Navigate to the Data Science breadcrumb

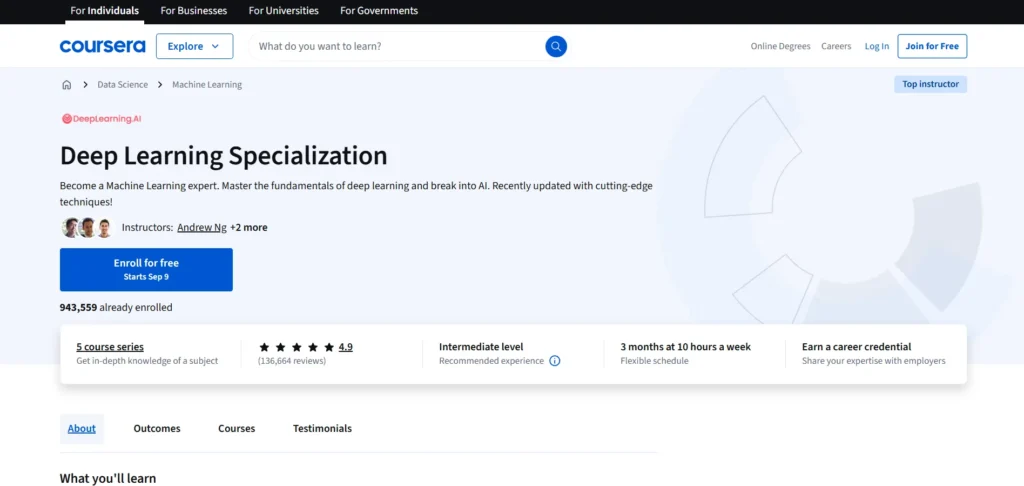[x=122, y=85]
